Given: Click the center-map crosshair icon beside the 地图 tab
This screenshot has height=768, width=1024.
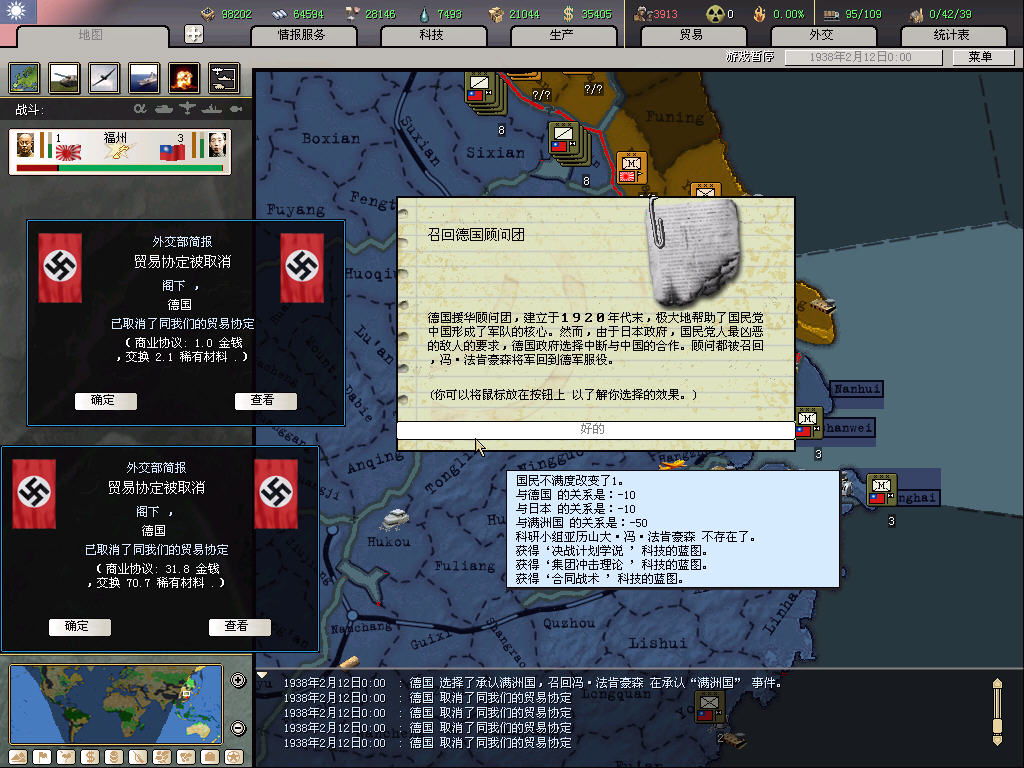Looking at the screenshot, I should [194, 34].
